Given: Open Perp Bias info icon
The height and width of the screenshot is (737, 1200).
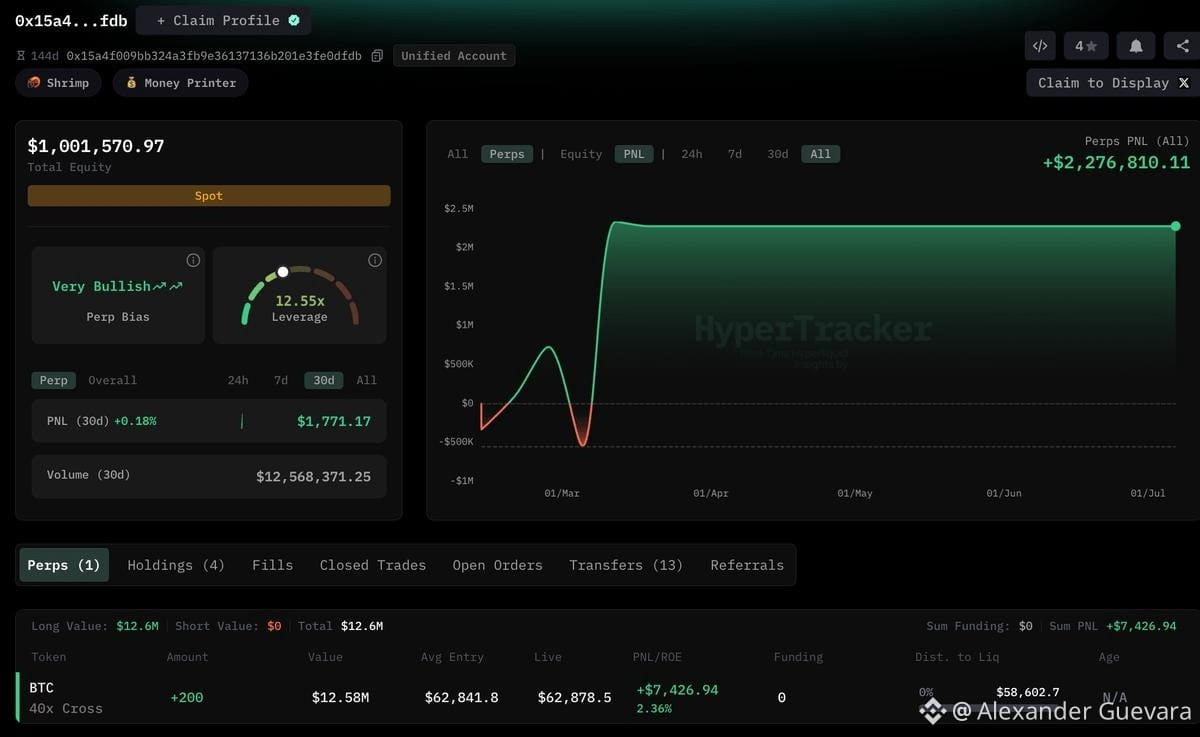Looking at the screenshot, I should pyautogui.click(x=193, y=260).
